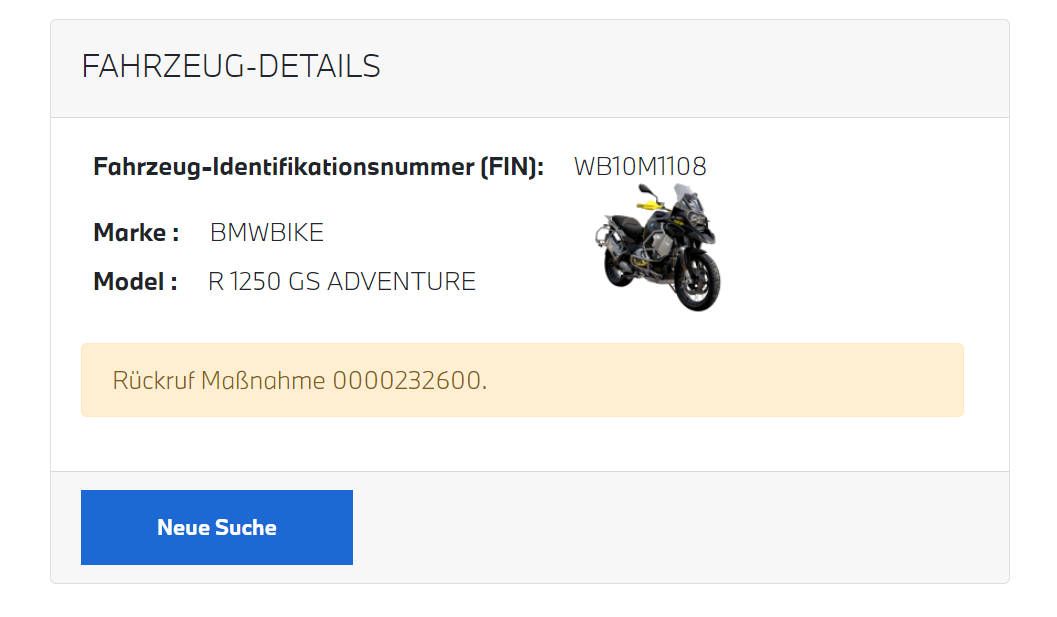Click the motorcycle's front wheel

(697, 281)
